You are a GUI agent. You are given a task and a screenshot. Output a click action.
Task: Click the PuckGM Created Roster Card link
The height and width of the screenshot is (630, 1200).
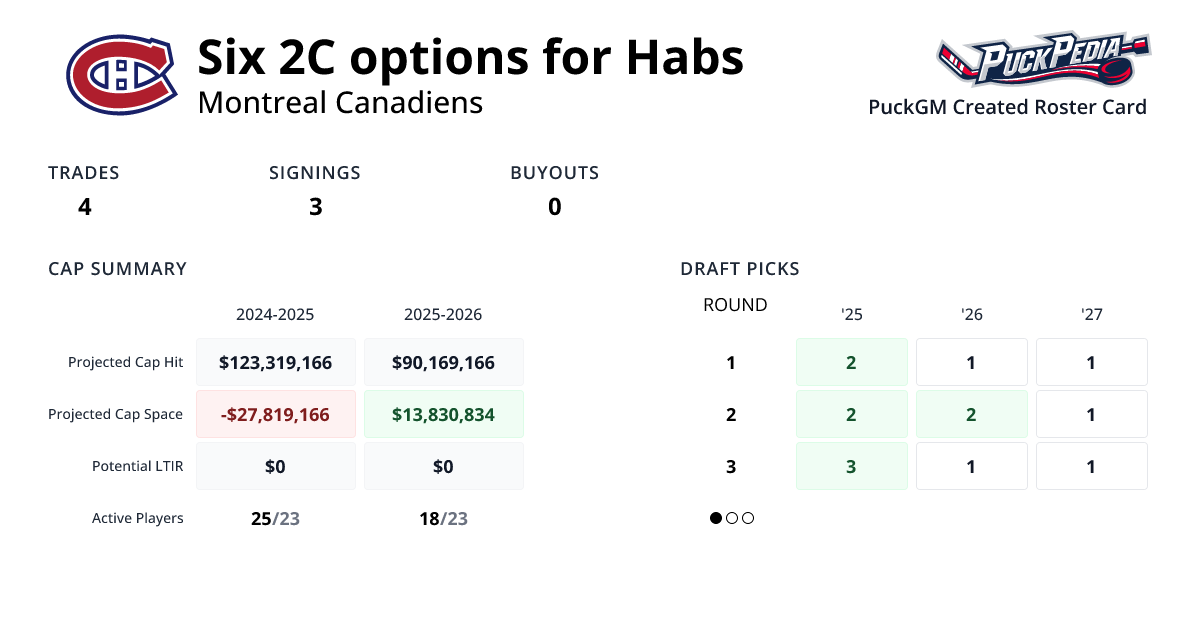click(1007, 107)
